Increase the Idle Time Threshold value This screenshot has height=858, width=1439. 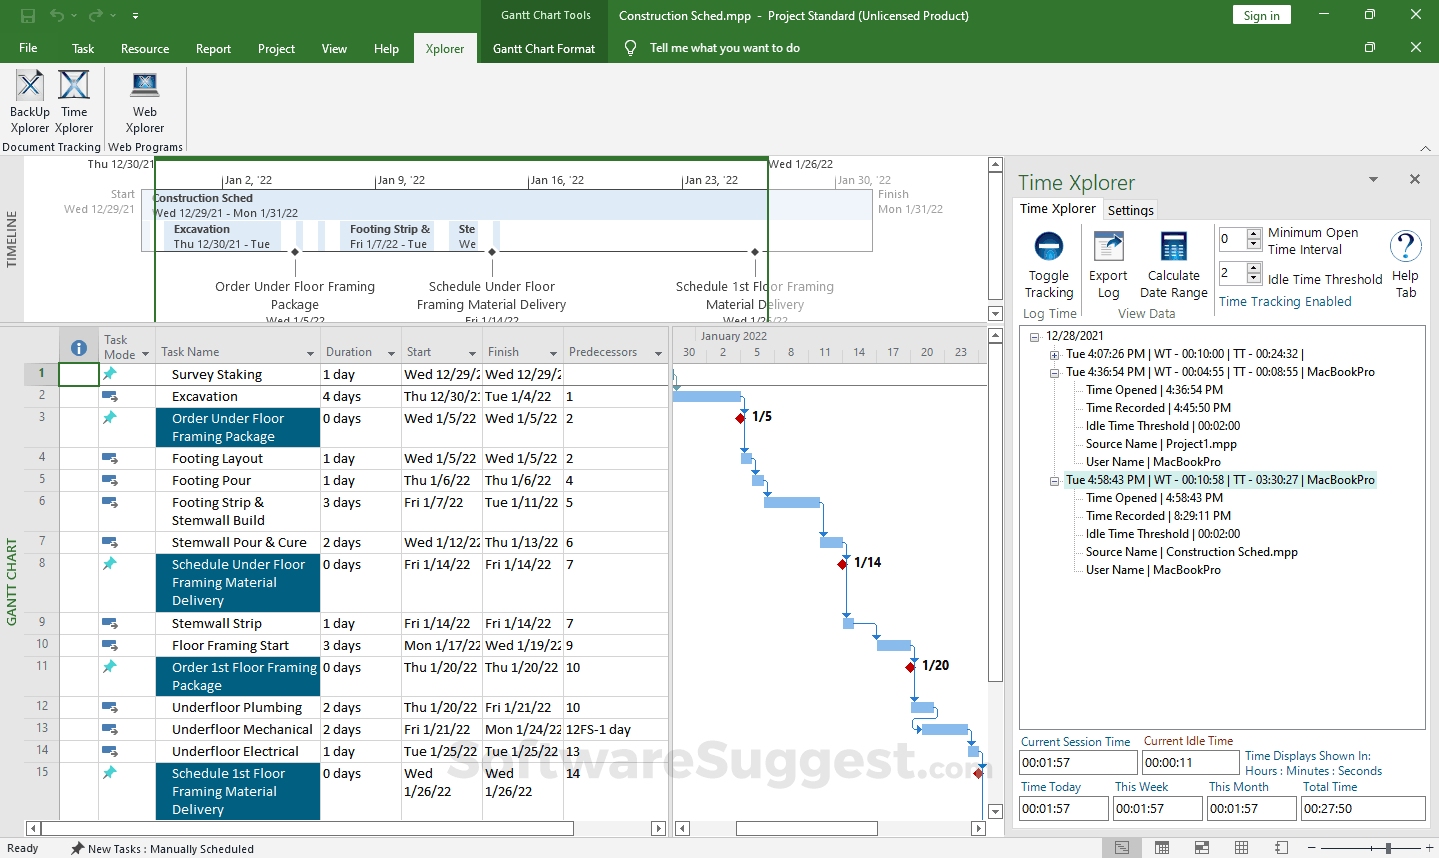coord(1254,268)
